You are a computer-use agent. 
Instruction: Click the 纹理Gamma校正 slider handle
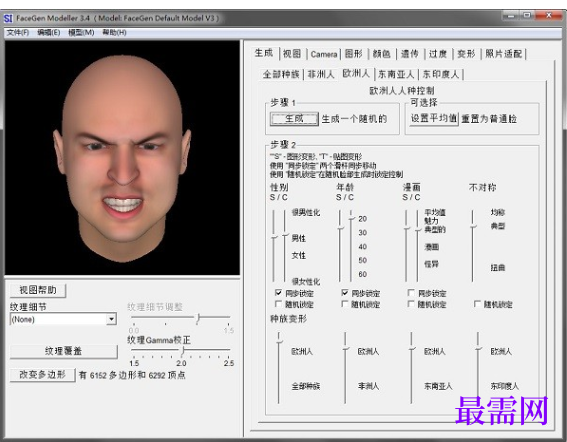(183, 350)
